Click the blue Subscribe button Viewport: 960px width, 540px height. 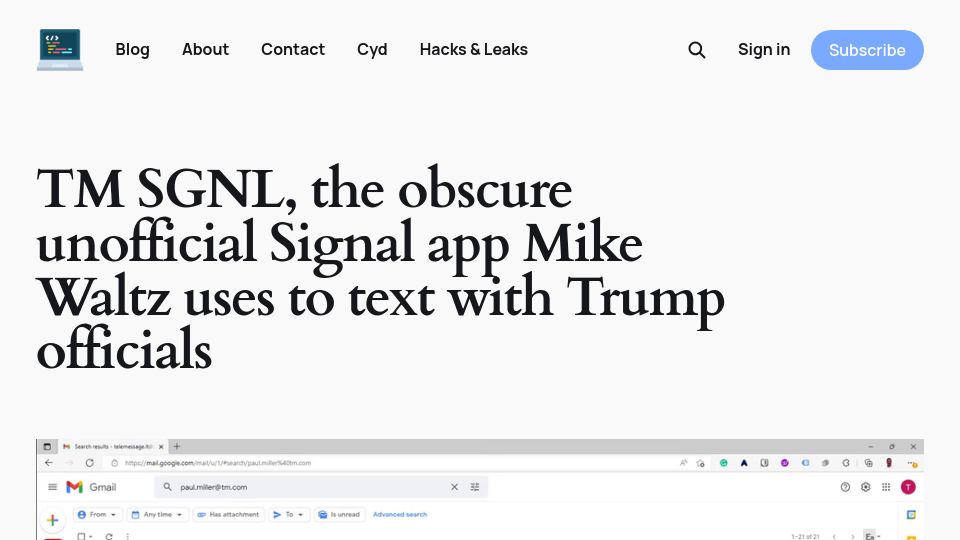point(867,50)
